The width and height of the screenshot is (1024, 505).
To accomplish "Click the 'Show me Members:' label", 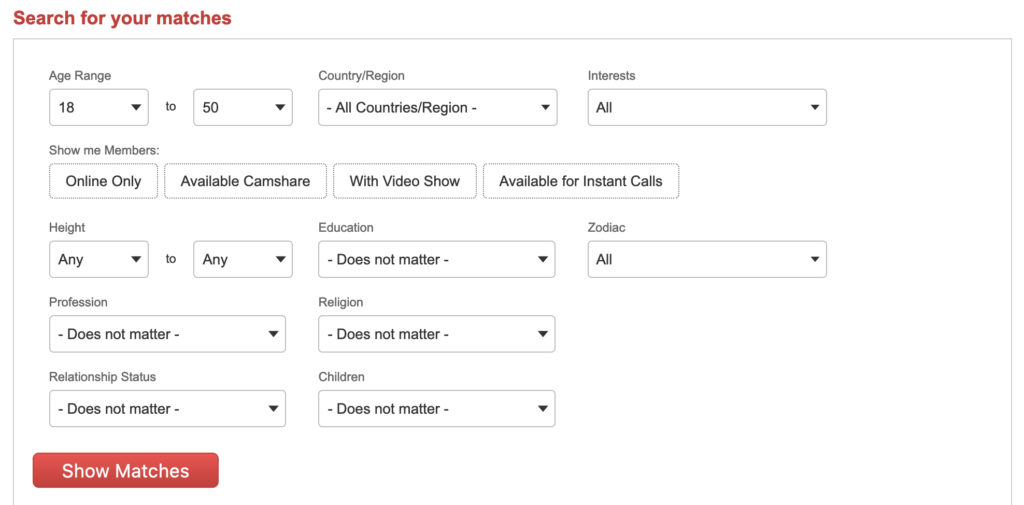I will point(104,150).
